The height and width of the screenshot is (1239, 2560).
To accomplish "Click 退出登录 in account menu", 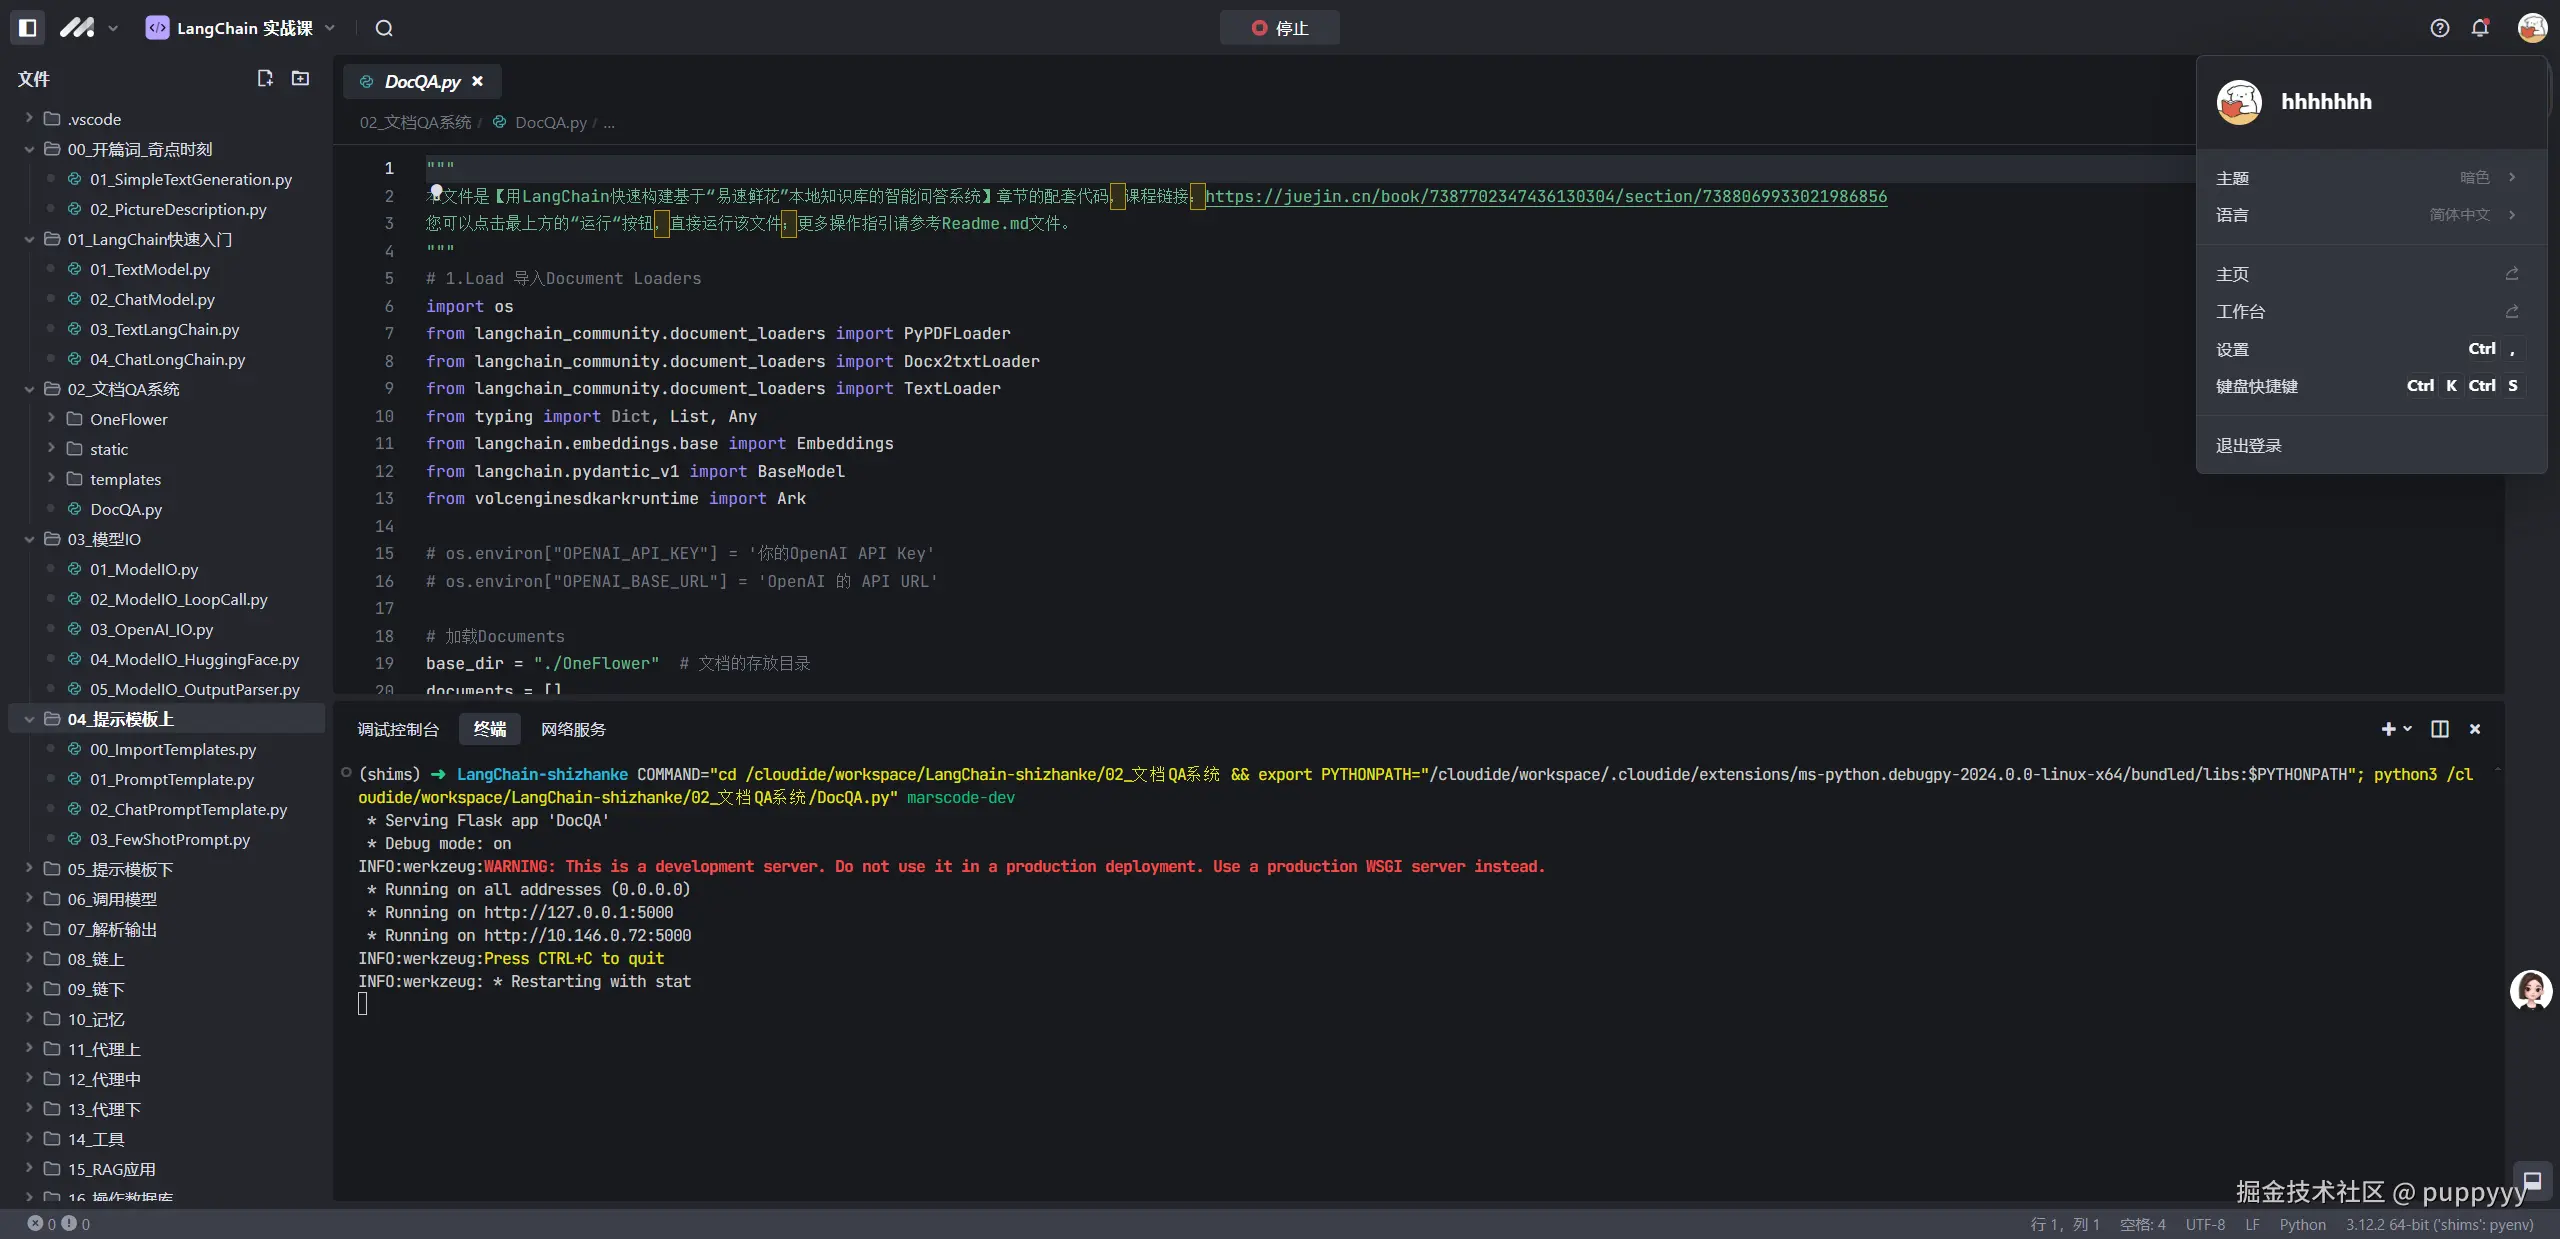I will (x=2249, y=445).
